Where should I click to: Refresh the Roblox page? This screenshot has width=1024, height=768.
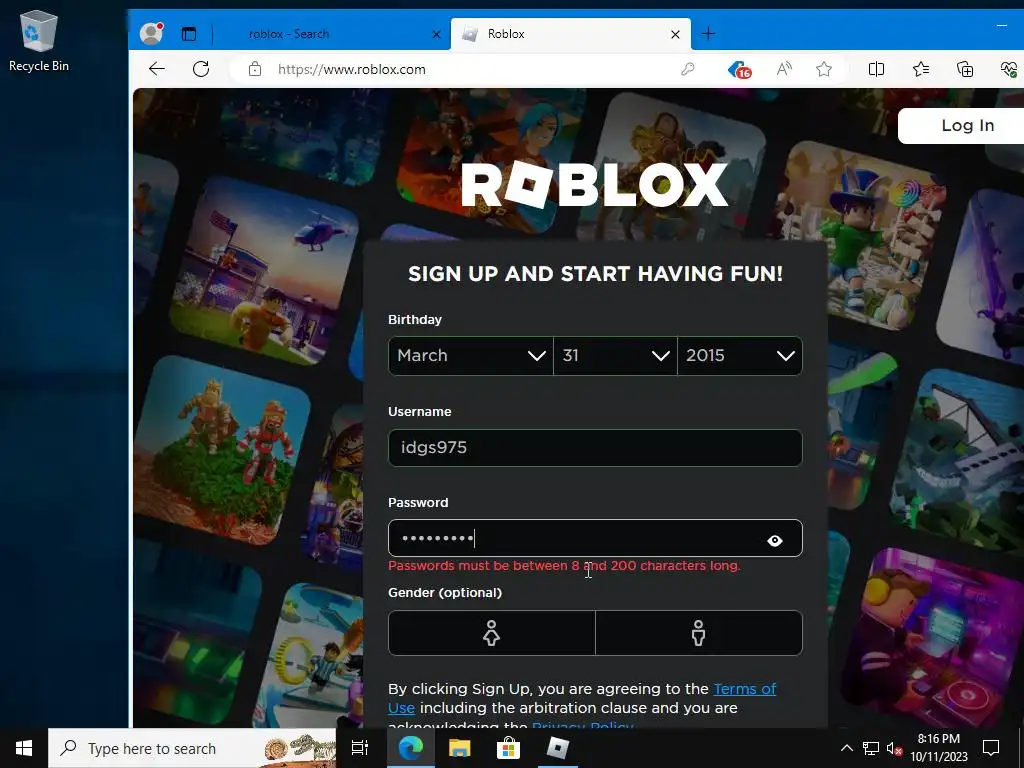point(201,69)
